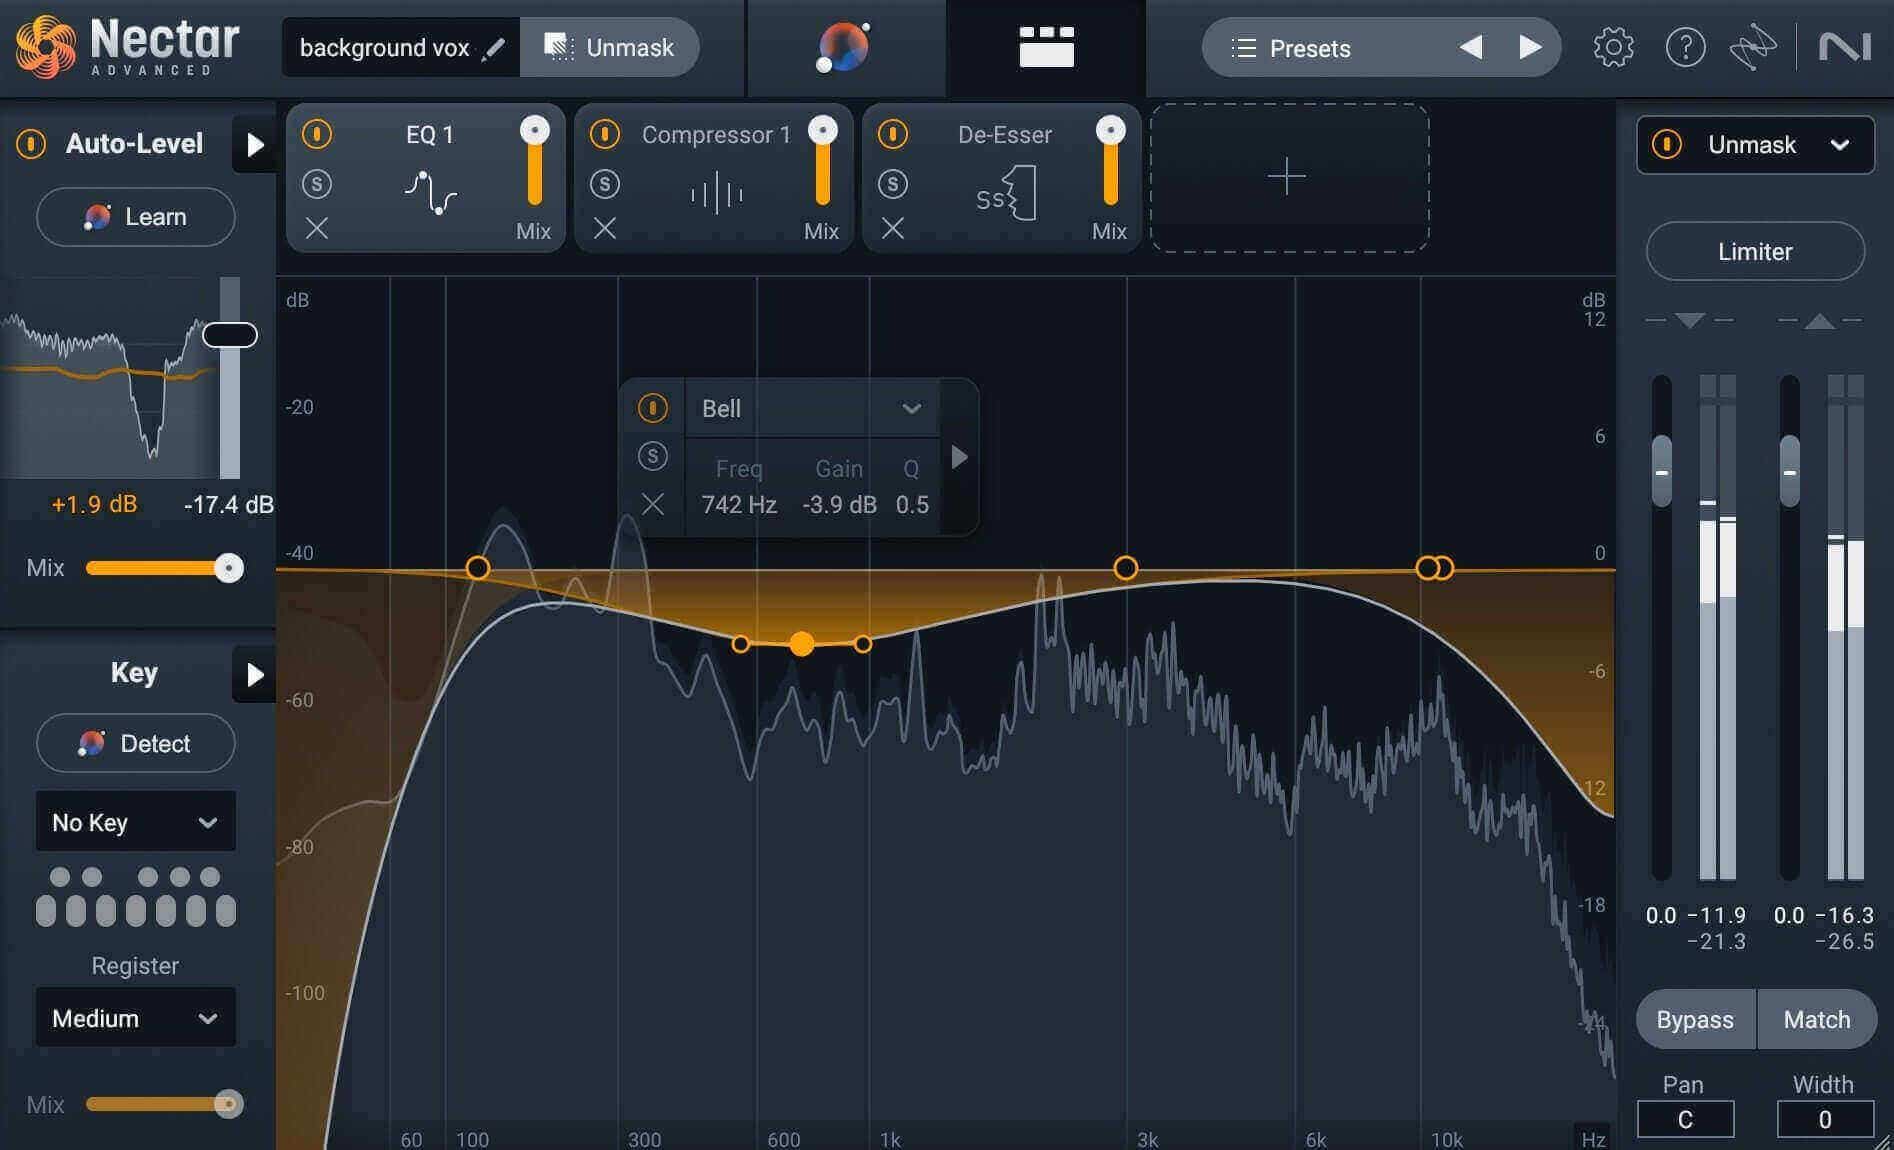This screenshot has height=1150, width=1894.
Task: Open the settings gear
Action: coord(1613,47)
